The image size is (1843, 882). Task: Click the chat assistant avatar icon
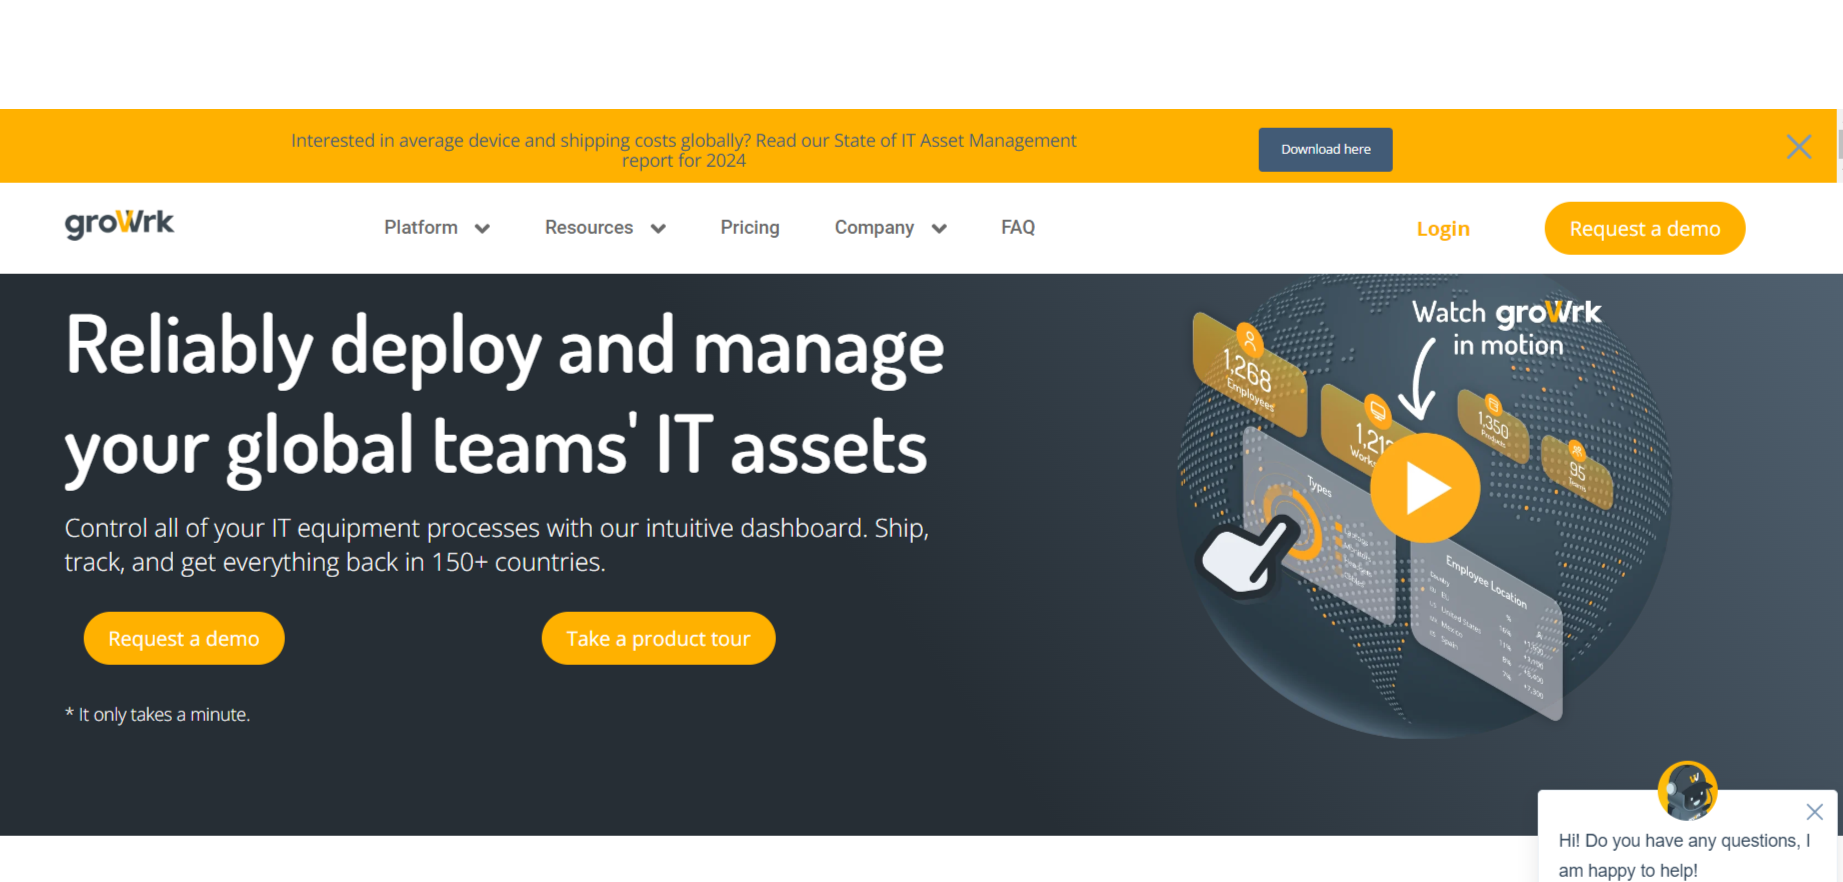(1687, 790)
